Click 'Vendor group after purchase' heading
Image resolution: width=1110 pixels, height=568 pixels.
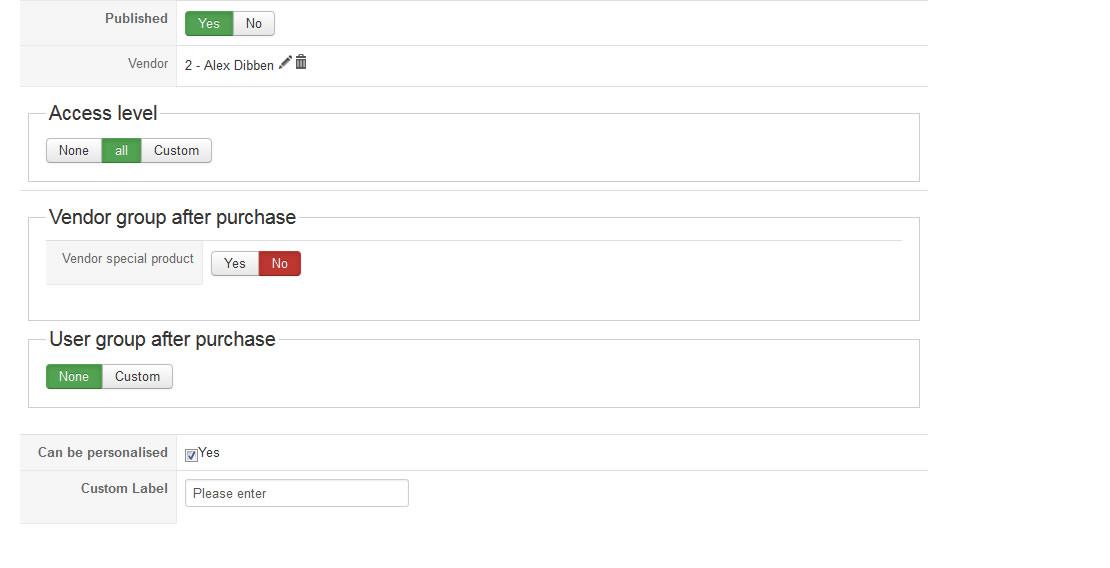[x=172, y=217]
